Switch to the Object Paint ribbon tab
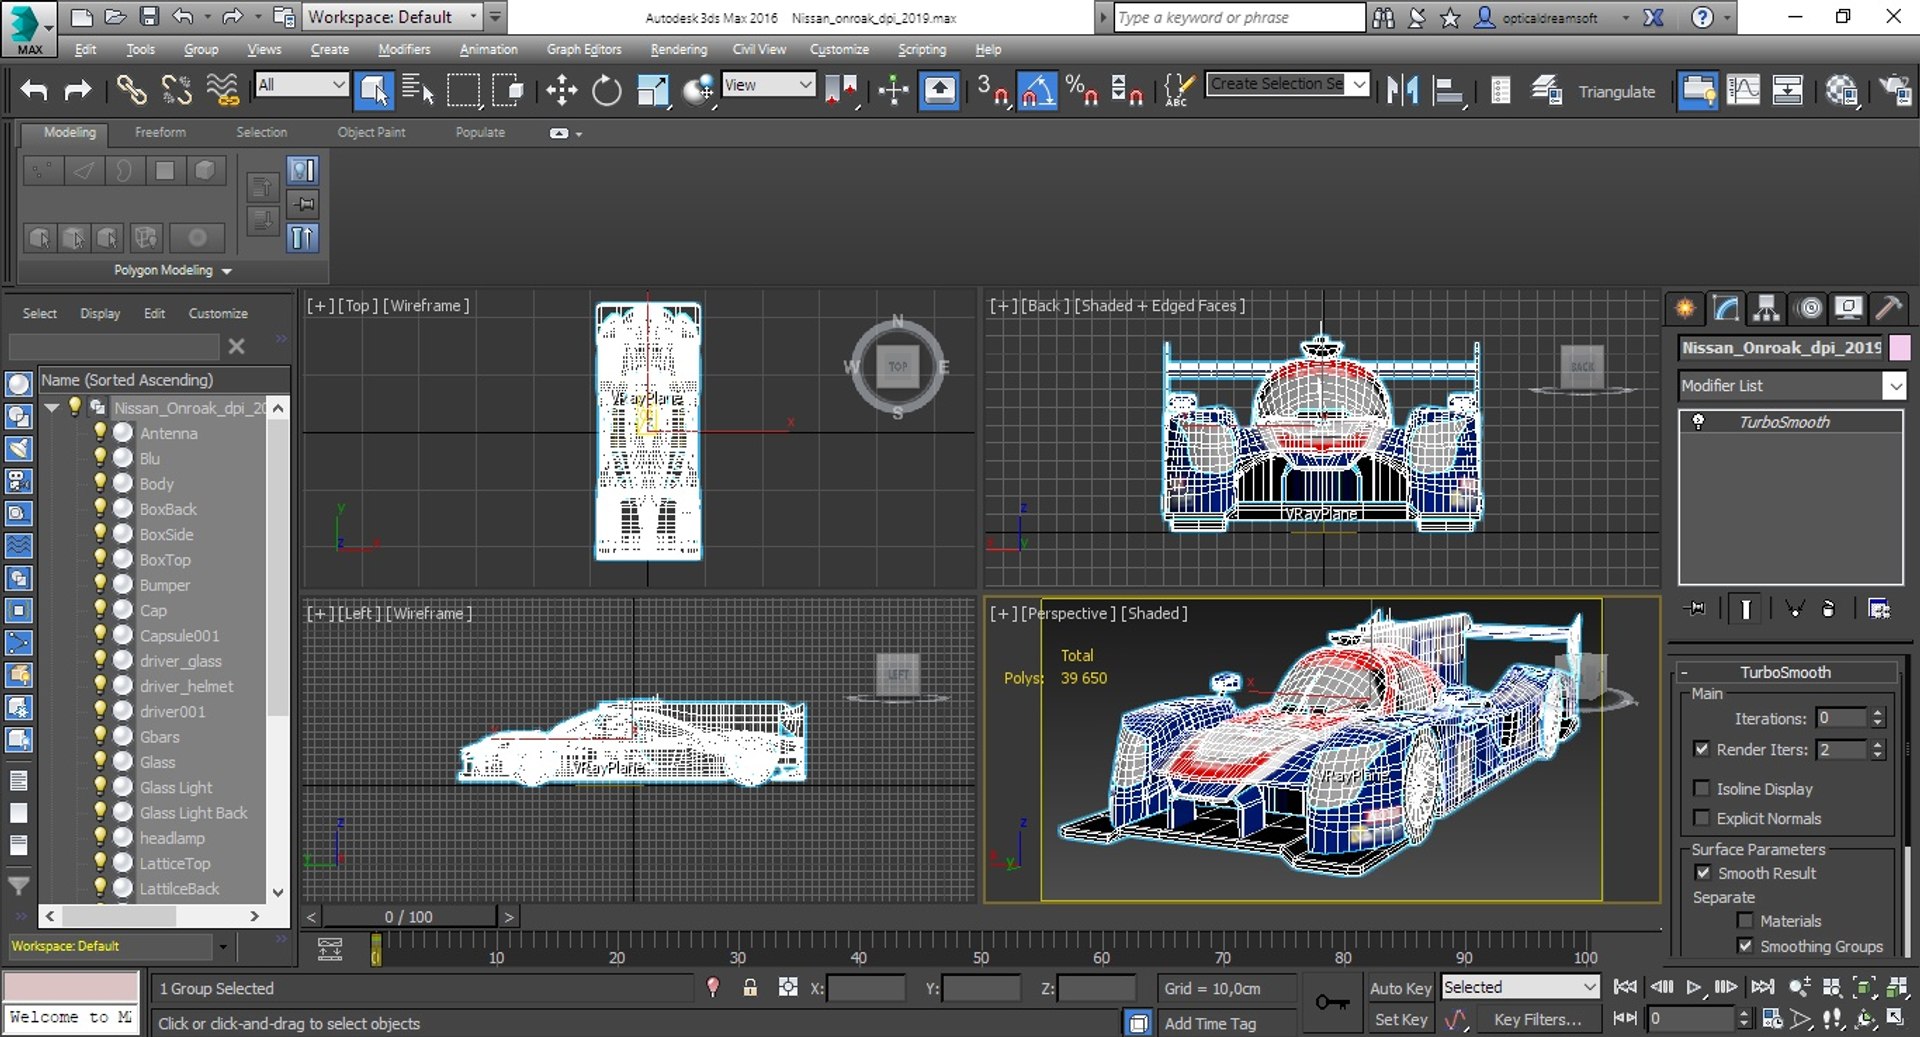This screenshot has height=1037, width=1920. coord(371,132)
